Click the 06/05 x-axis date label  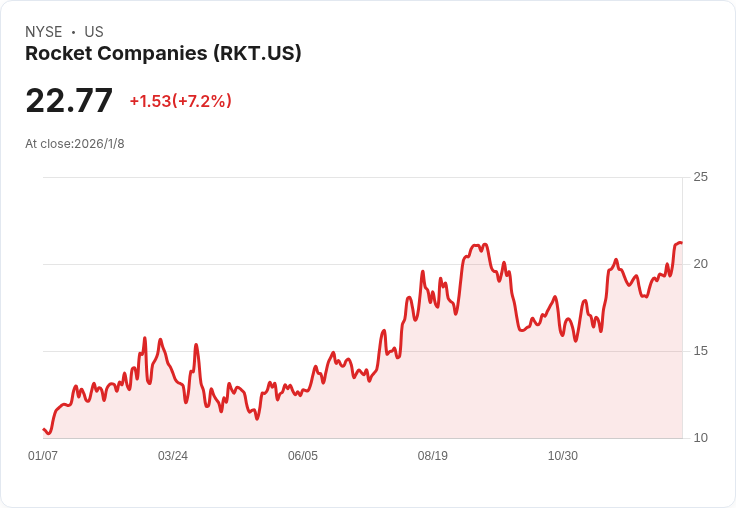click(x=303, y=455)
